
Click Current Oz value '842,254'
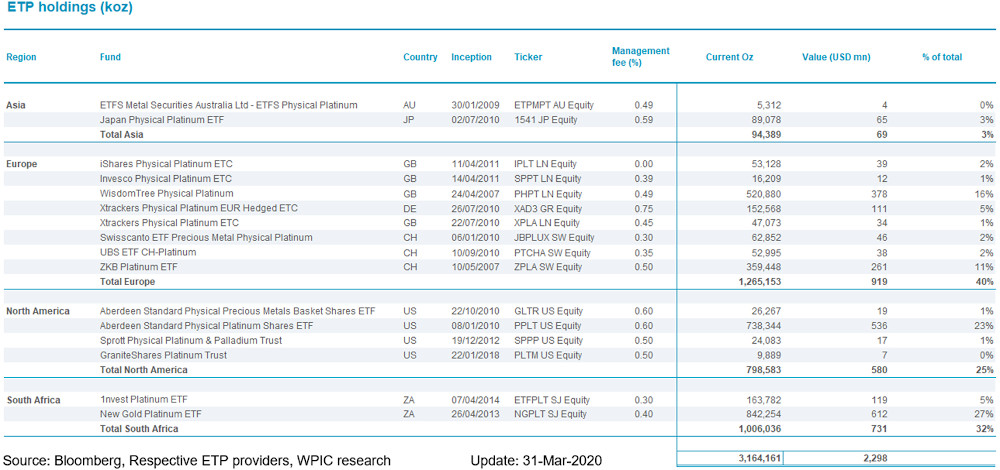[763, 415]
